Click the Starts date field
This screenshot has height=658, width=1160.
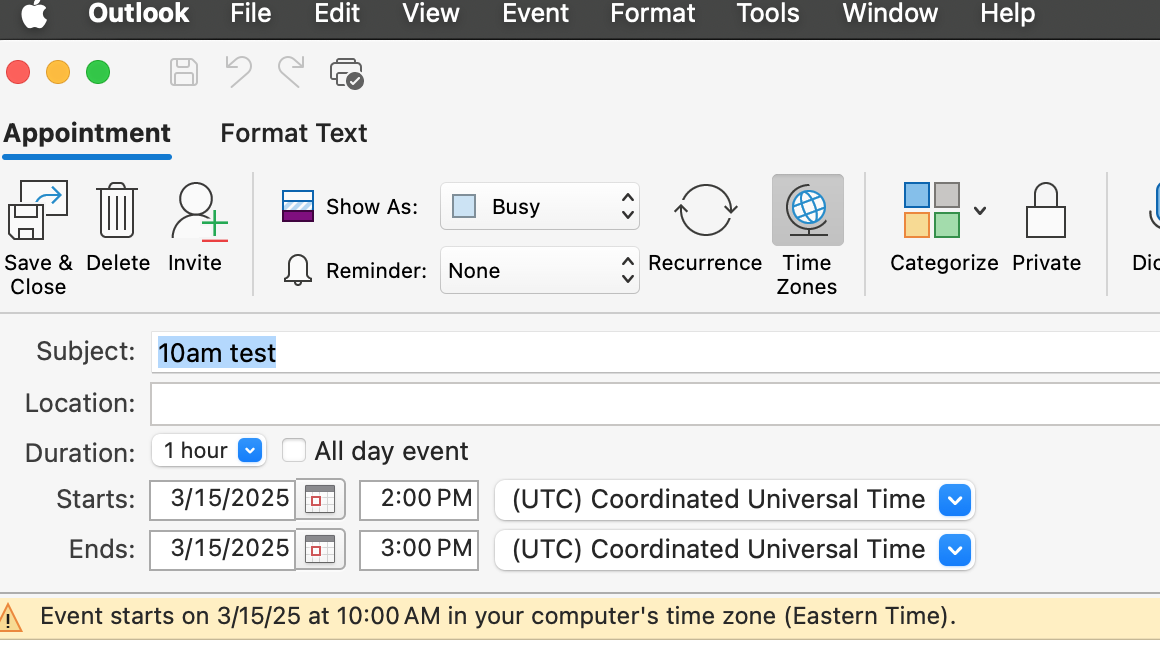(223, 500)
